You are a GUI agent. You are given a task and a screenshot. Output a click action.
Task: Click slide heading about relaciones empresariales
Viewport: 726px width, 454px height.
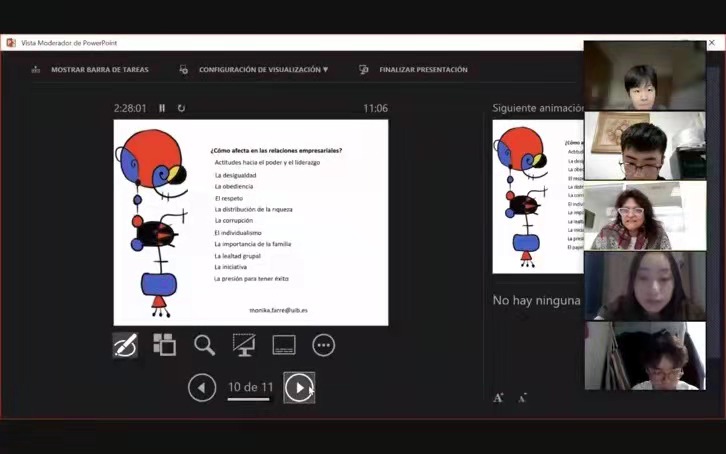click(276, 150)
